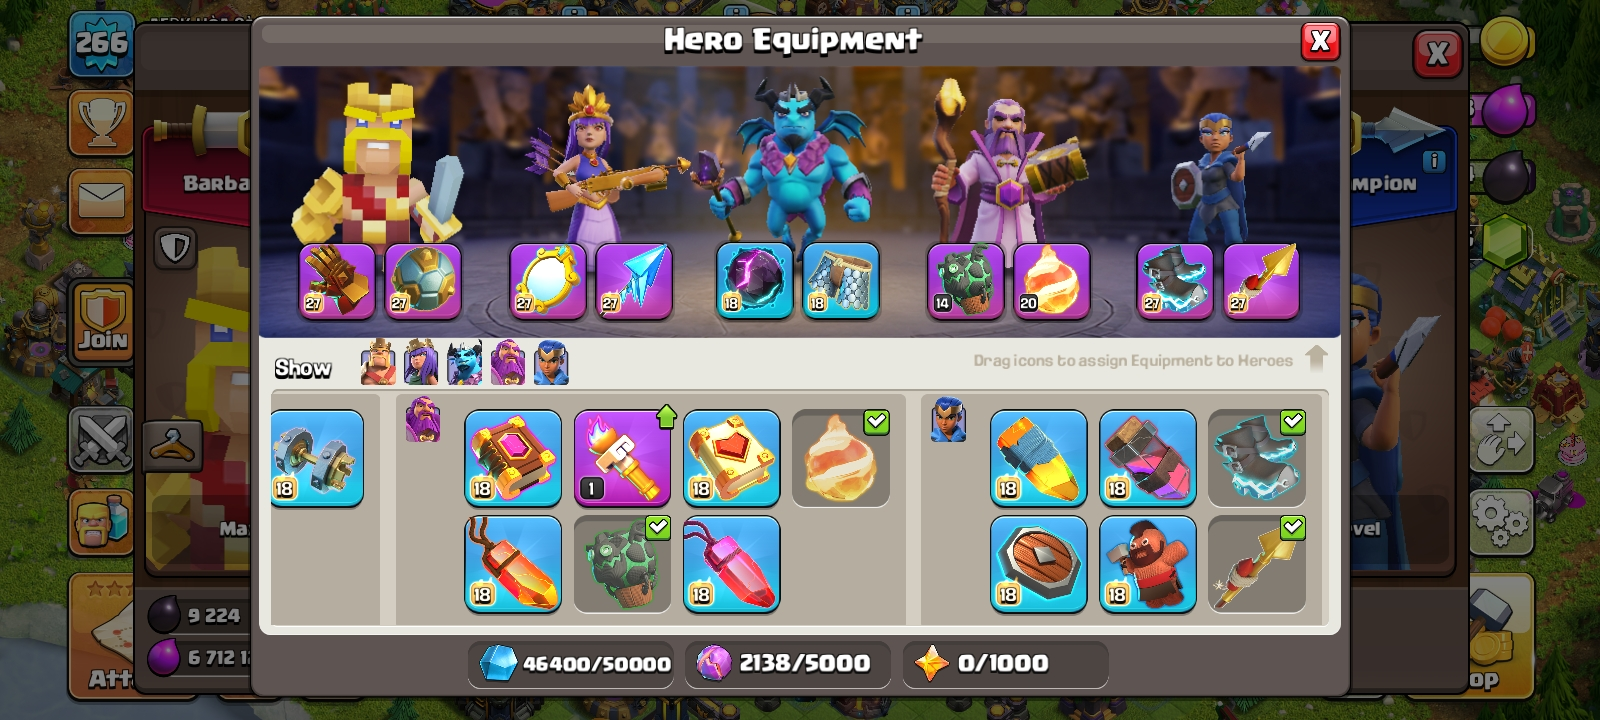Select the Haste Vial equipment icon
This screenshot has width=1600, height=720.
(x=1148, y=458)
